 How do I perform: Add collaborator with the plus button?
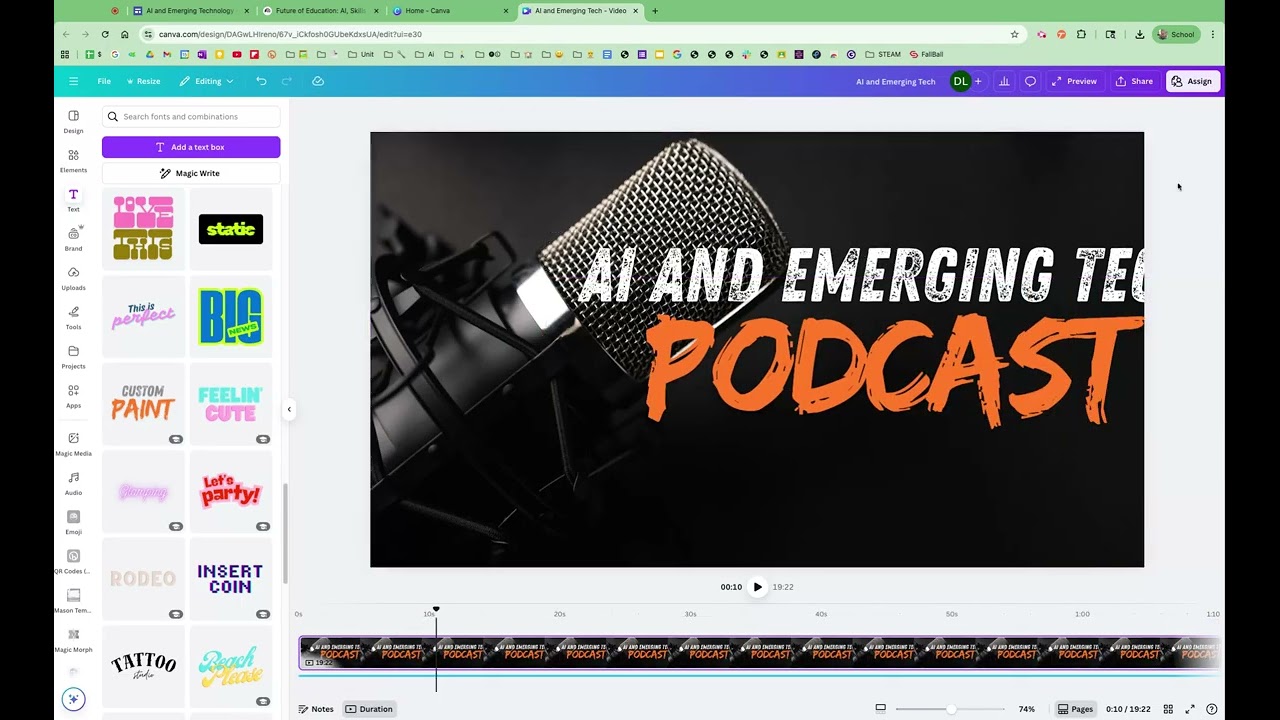[978, 81]
